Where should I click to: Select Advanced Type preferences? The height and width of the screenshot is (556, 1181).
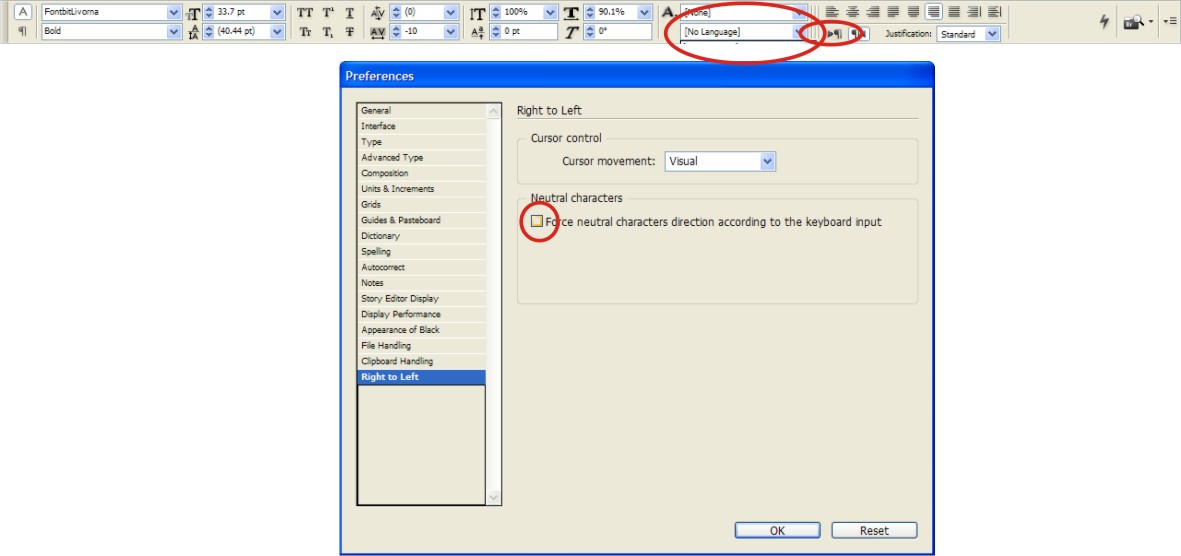point(421,158)
